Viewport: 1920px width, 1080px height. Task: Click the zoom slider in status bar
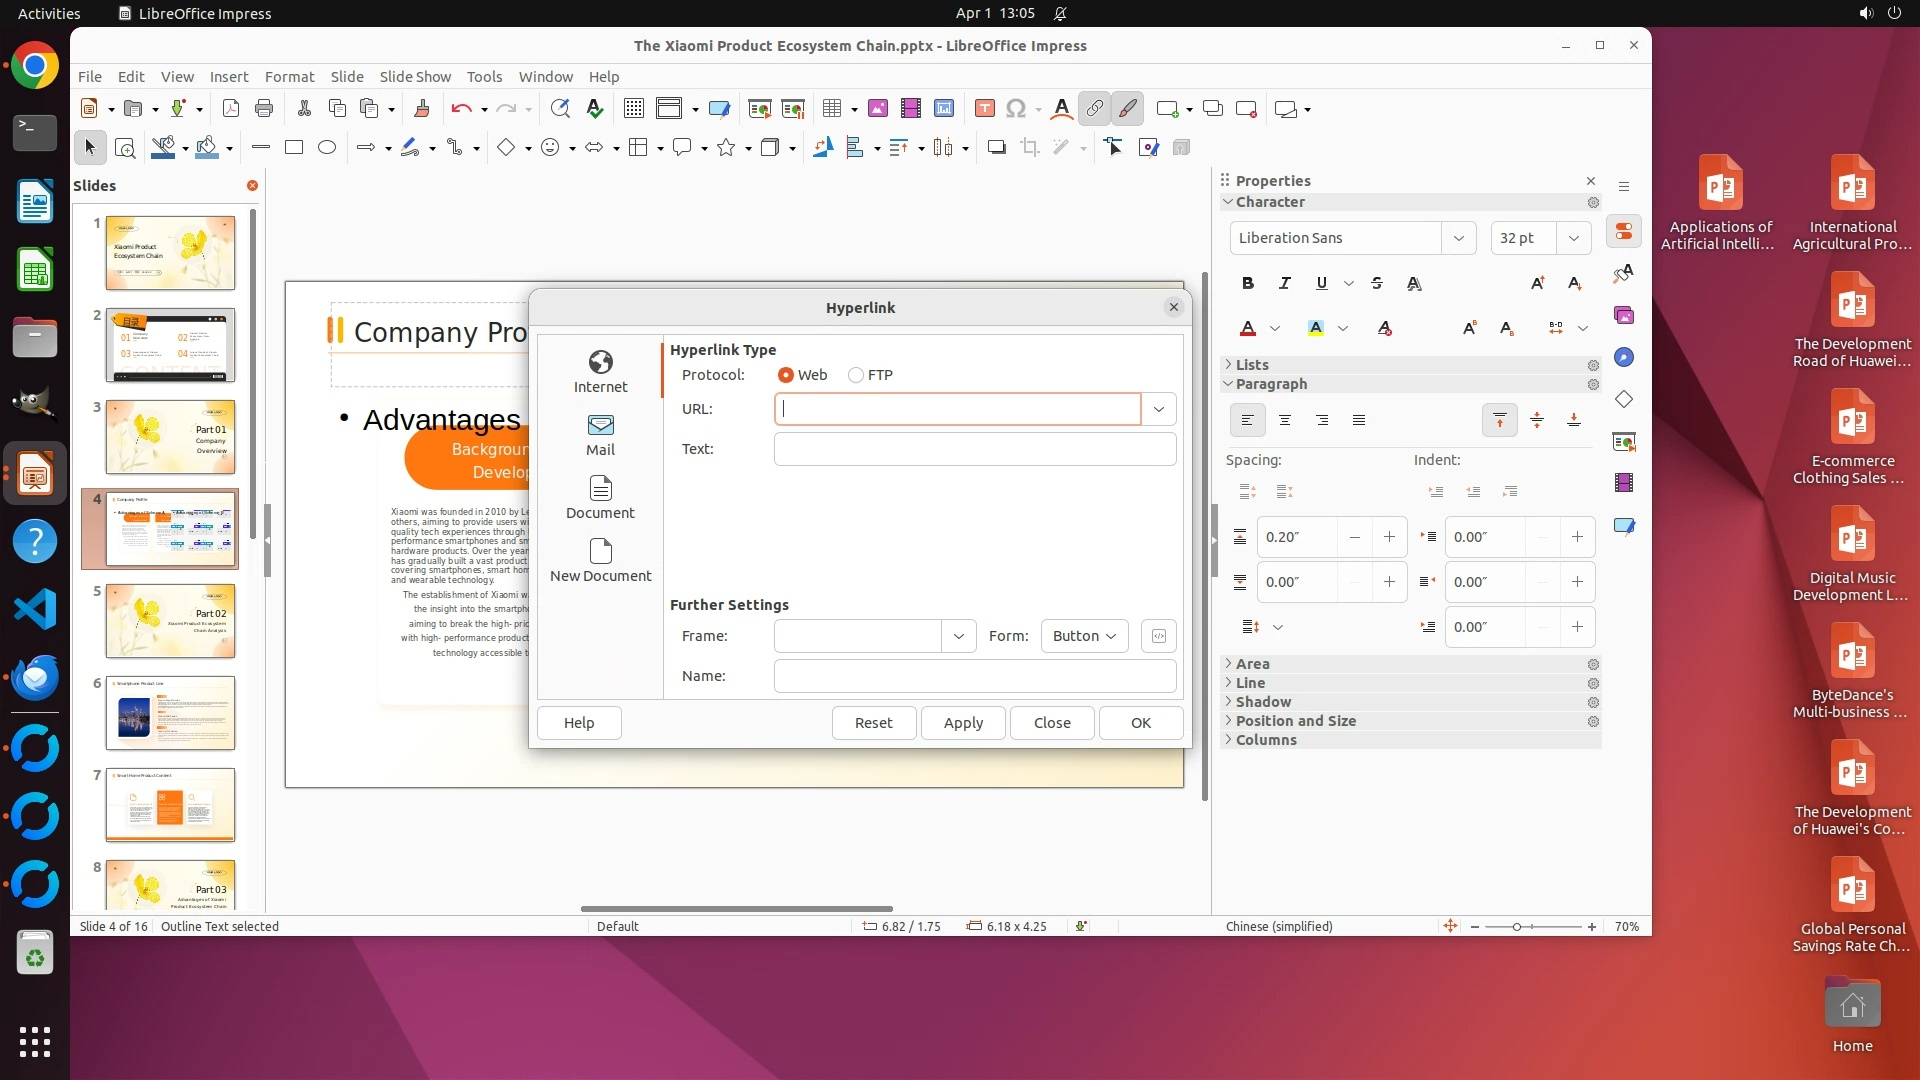coord(1516,927)
